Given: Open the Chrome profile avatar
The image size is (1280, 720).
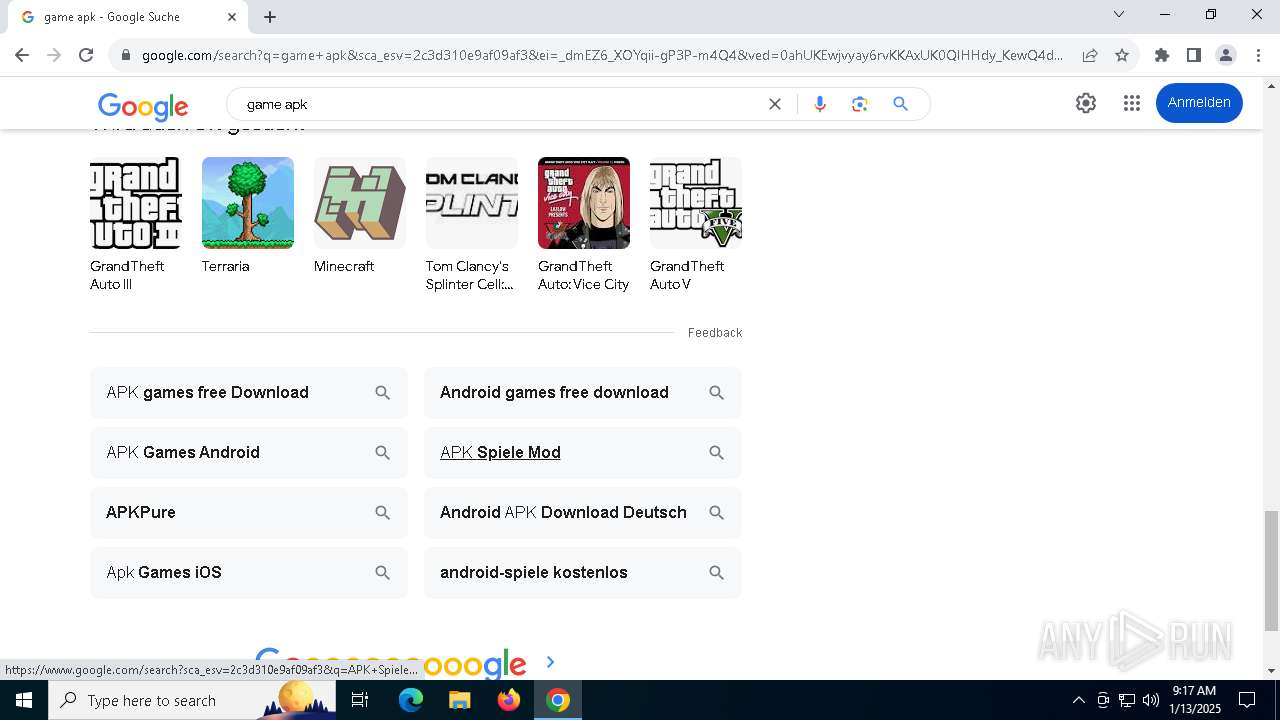Looking at the screenshot, I should pos(1226,55).
